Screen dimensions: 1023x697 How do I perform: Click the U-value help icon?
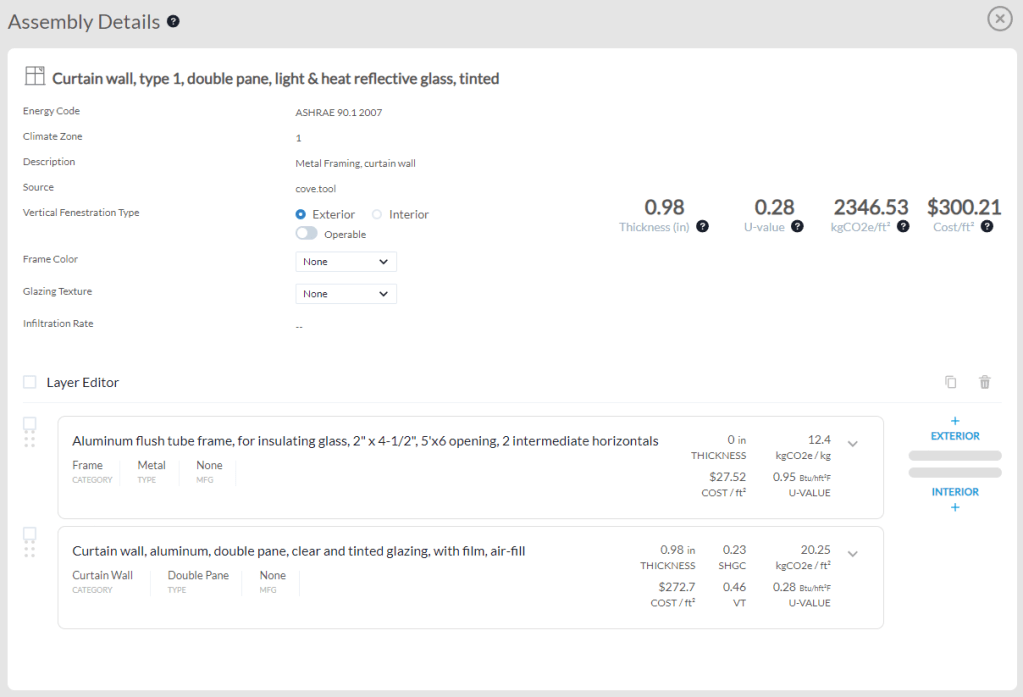[797, 227]
